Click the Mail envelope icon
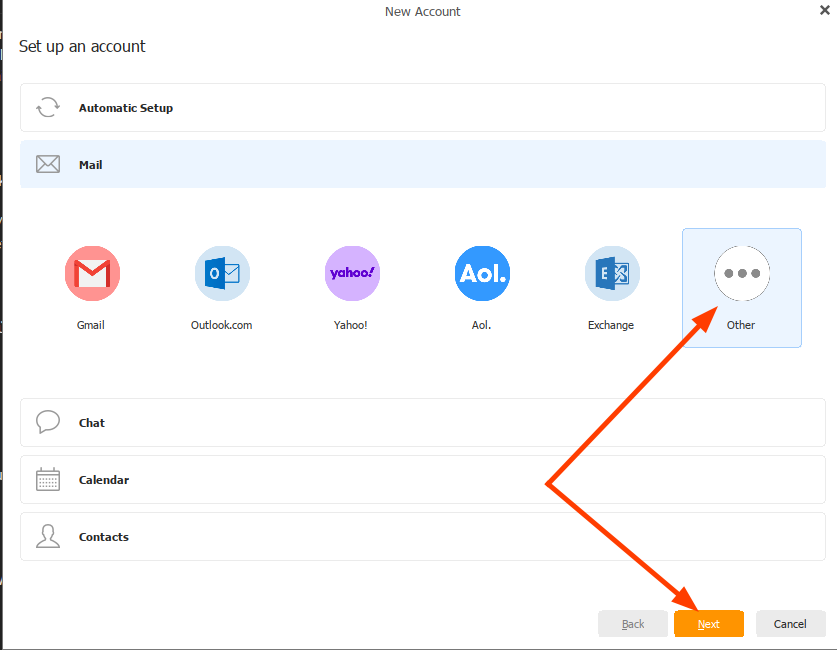Screen dimensions: 837x650 (x=48, y=165)
